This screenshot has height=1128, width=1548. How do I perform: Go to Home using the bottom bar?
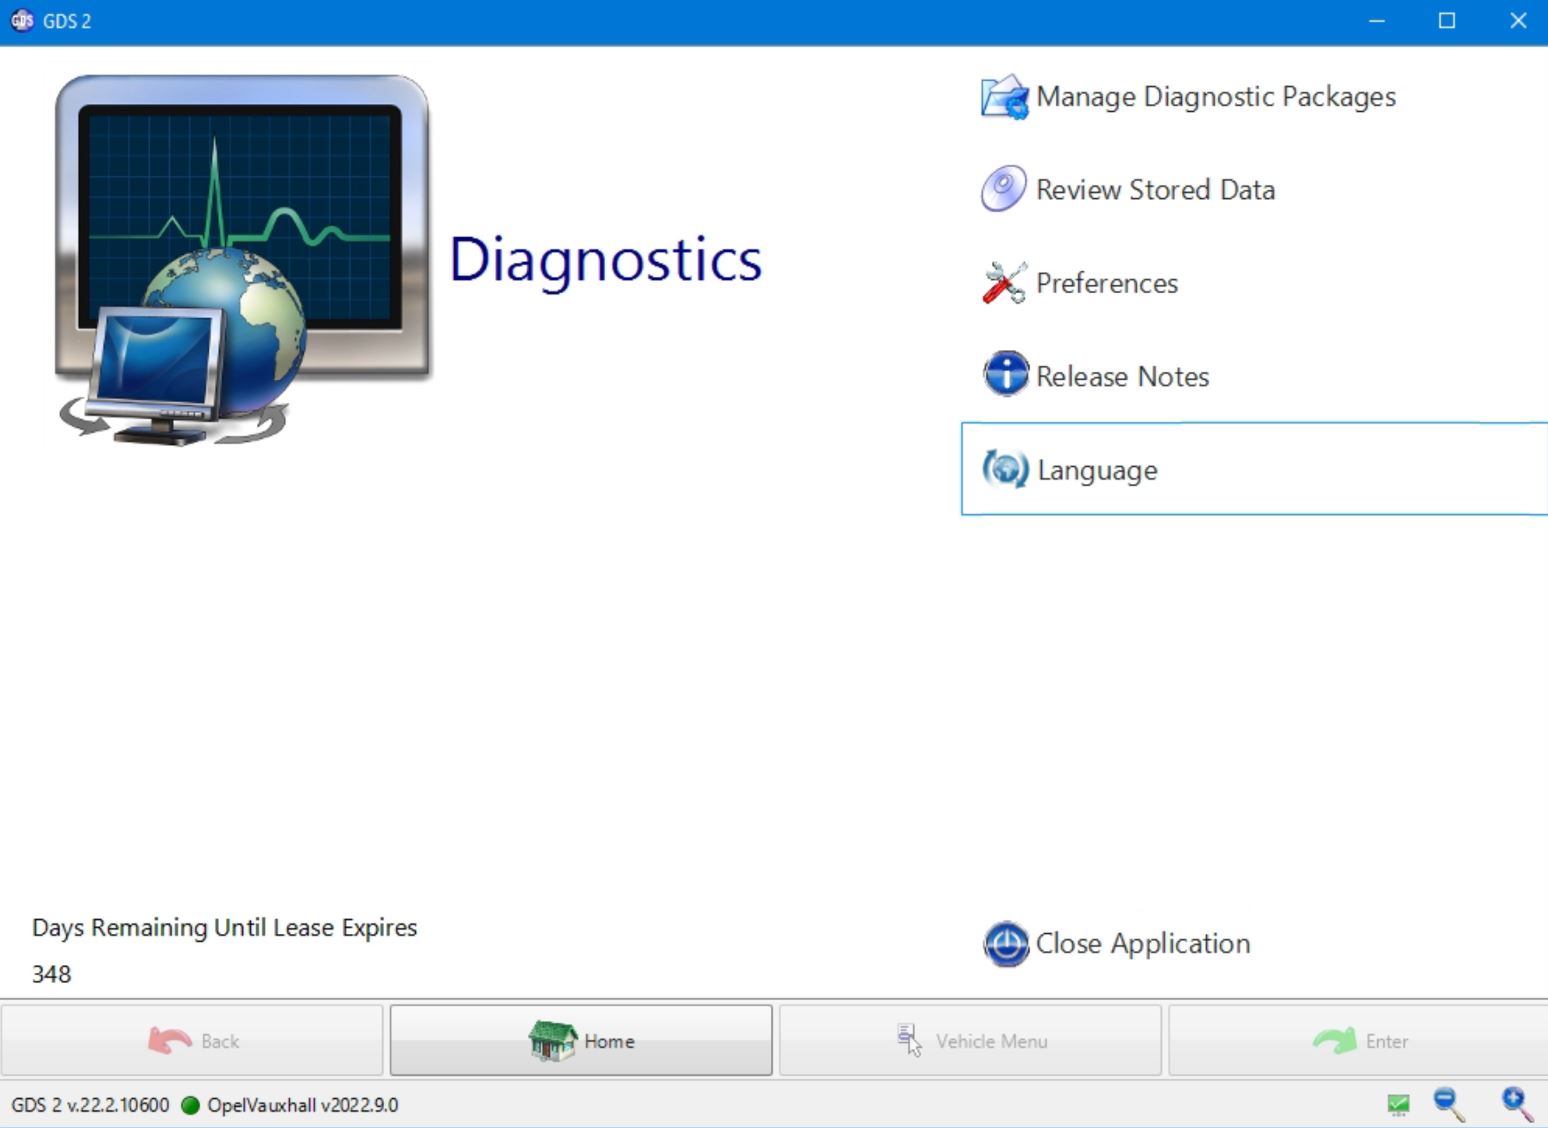(581, 1041)
